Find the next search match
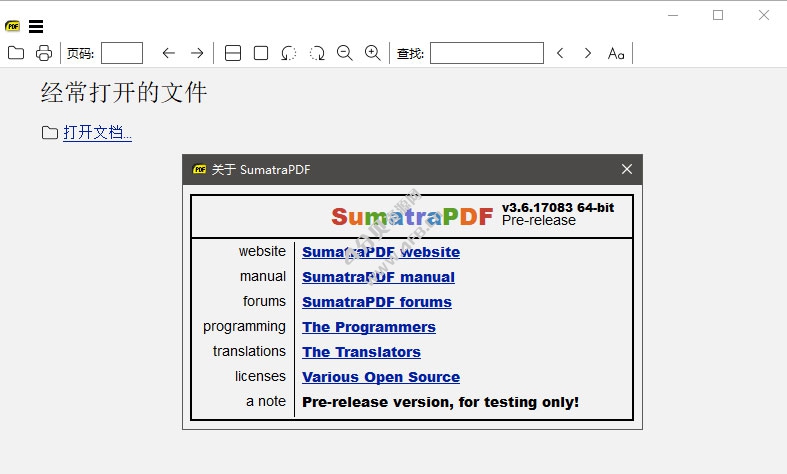 tap(588, 53)
